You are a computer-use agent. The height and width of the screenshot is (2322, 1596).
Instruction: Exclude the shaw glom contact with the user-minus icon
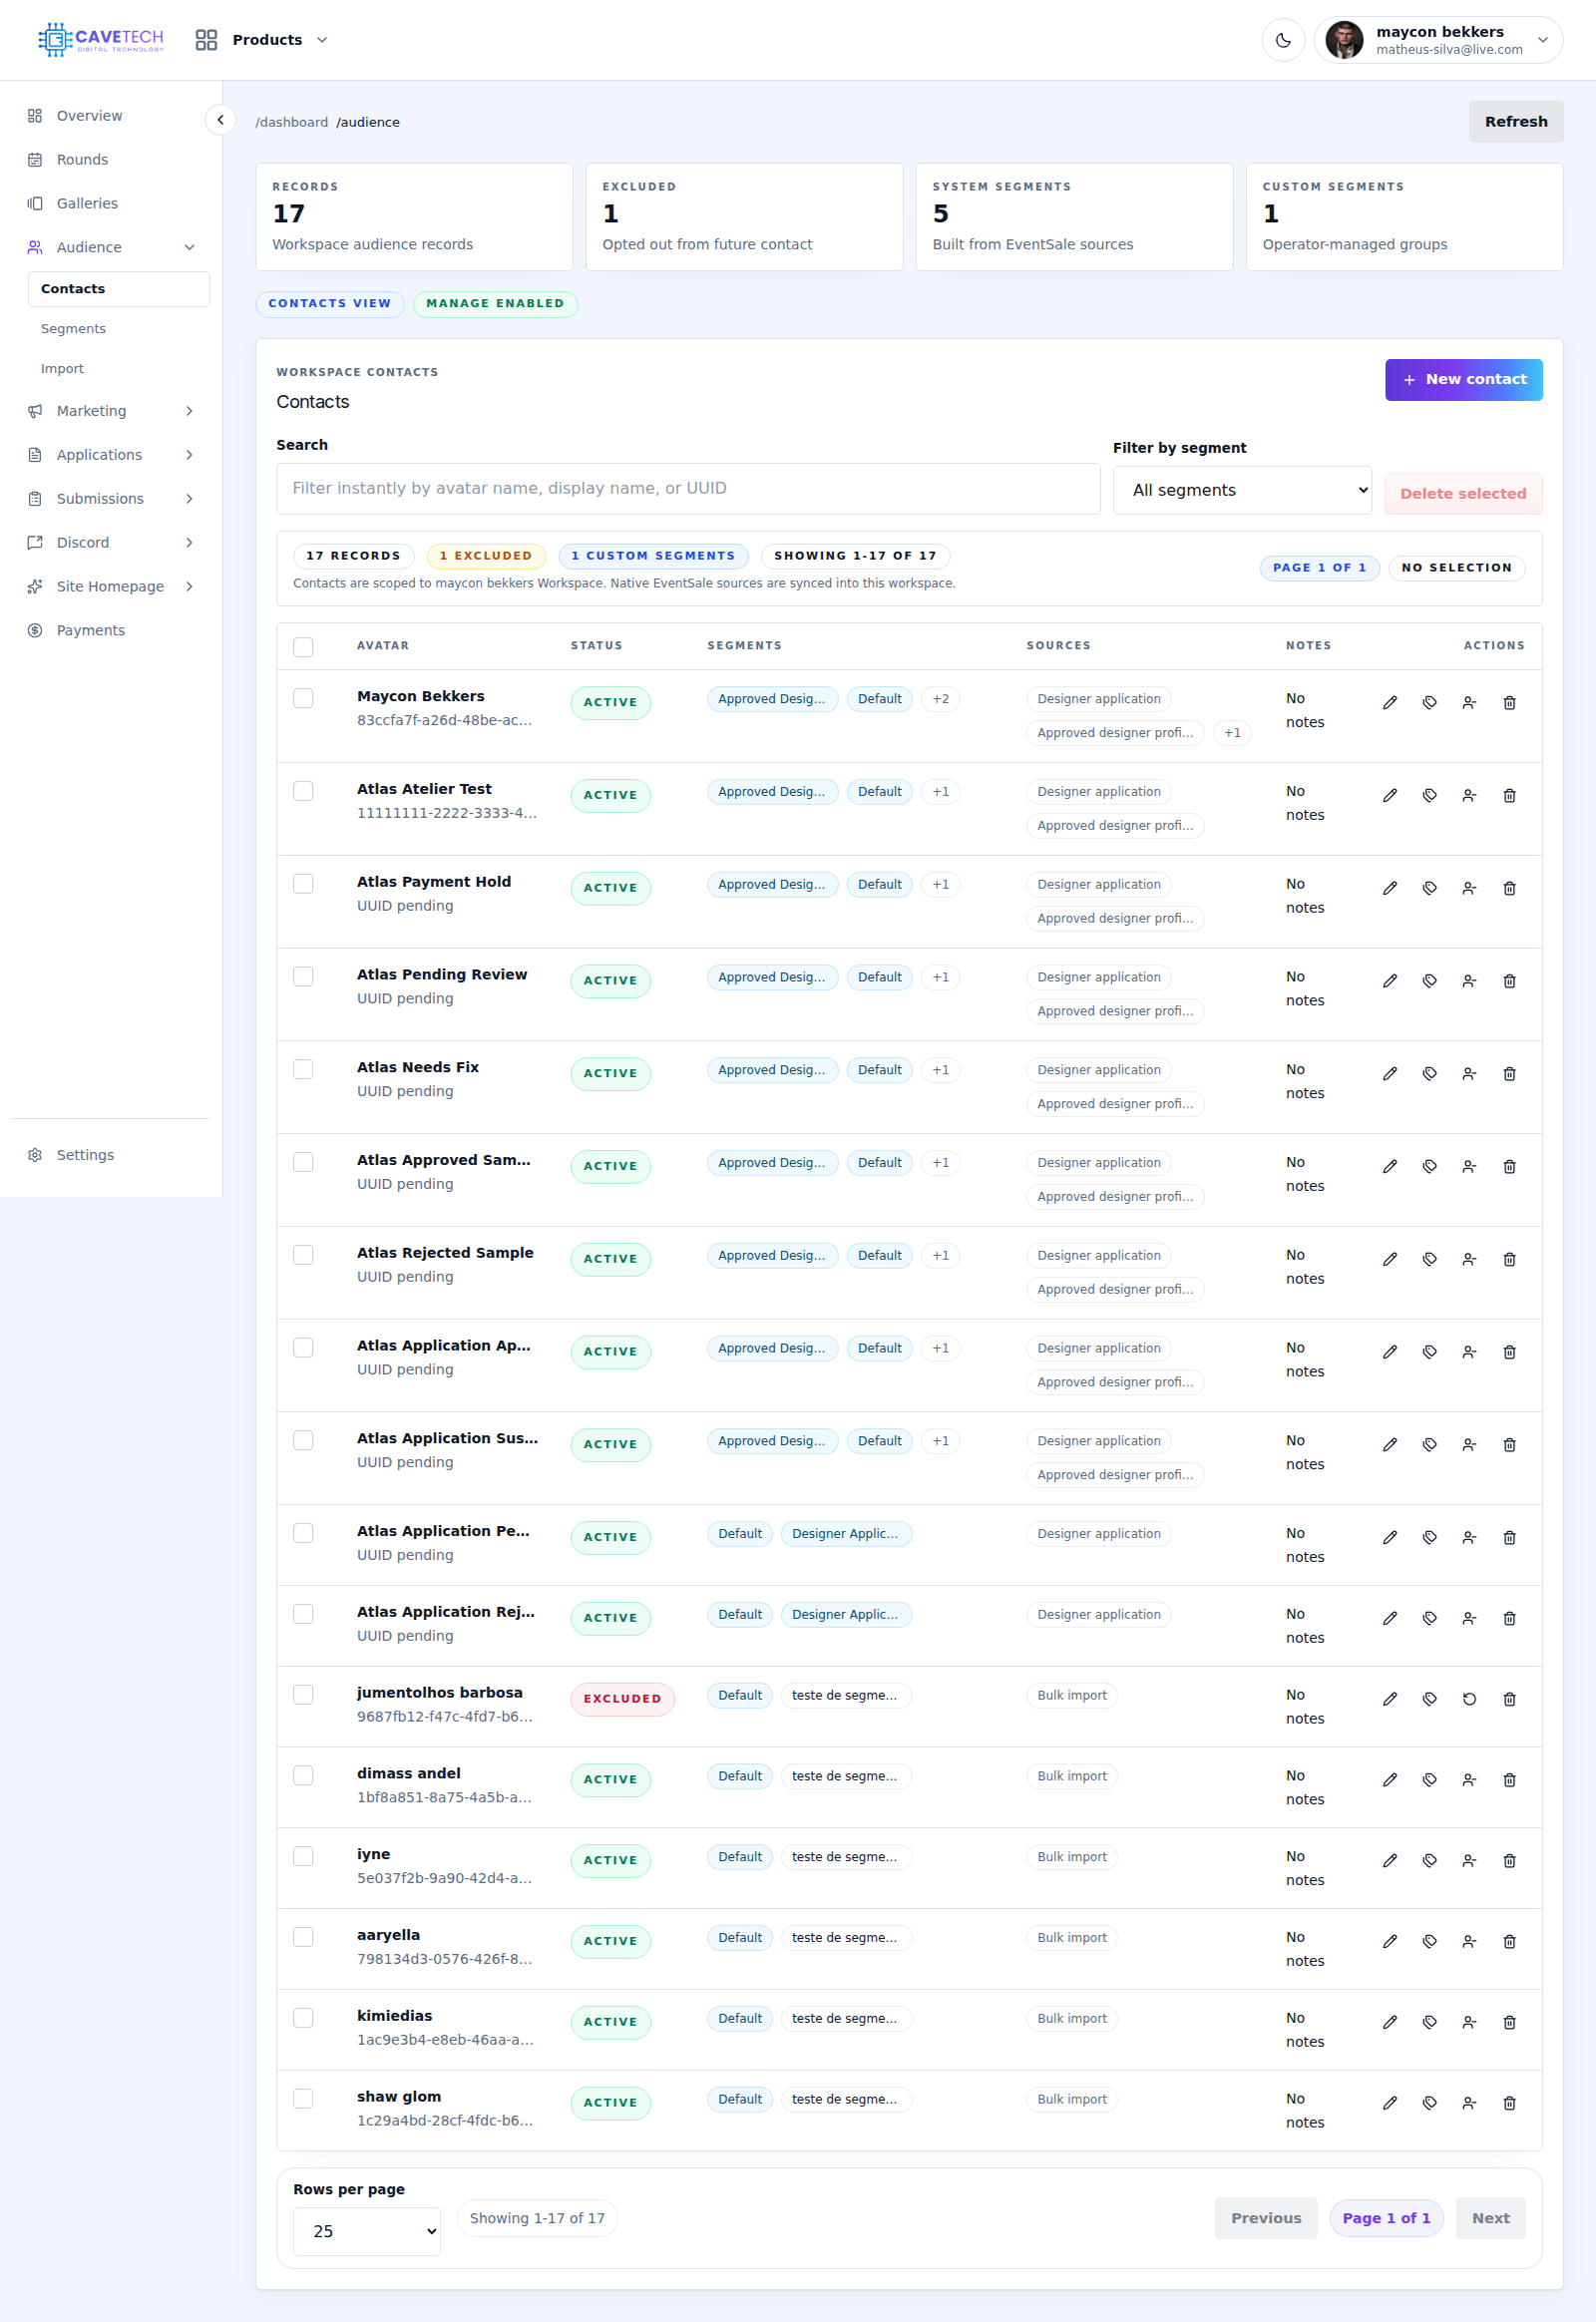[x=1469, y=2103]
